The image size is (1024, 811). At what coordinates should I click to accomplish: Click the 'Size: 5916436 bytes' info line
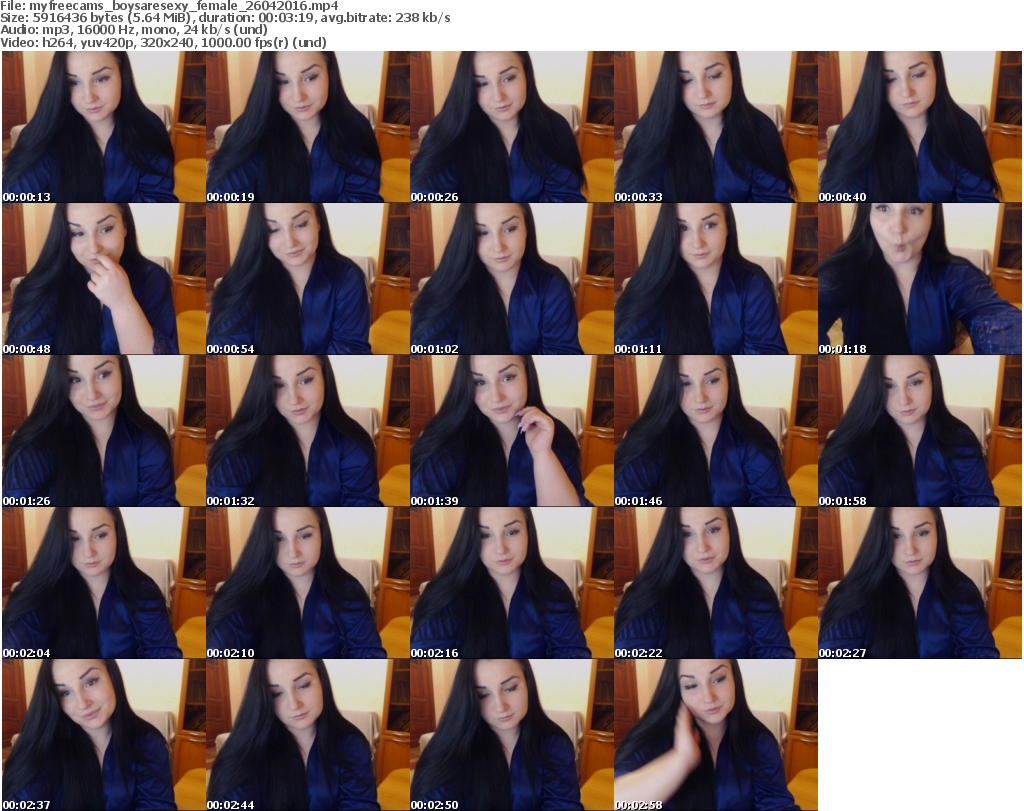coord(225,18)
